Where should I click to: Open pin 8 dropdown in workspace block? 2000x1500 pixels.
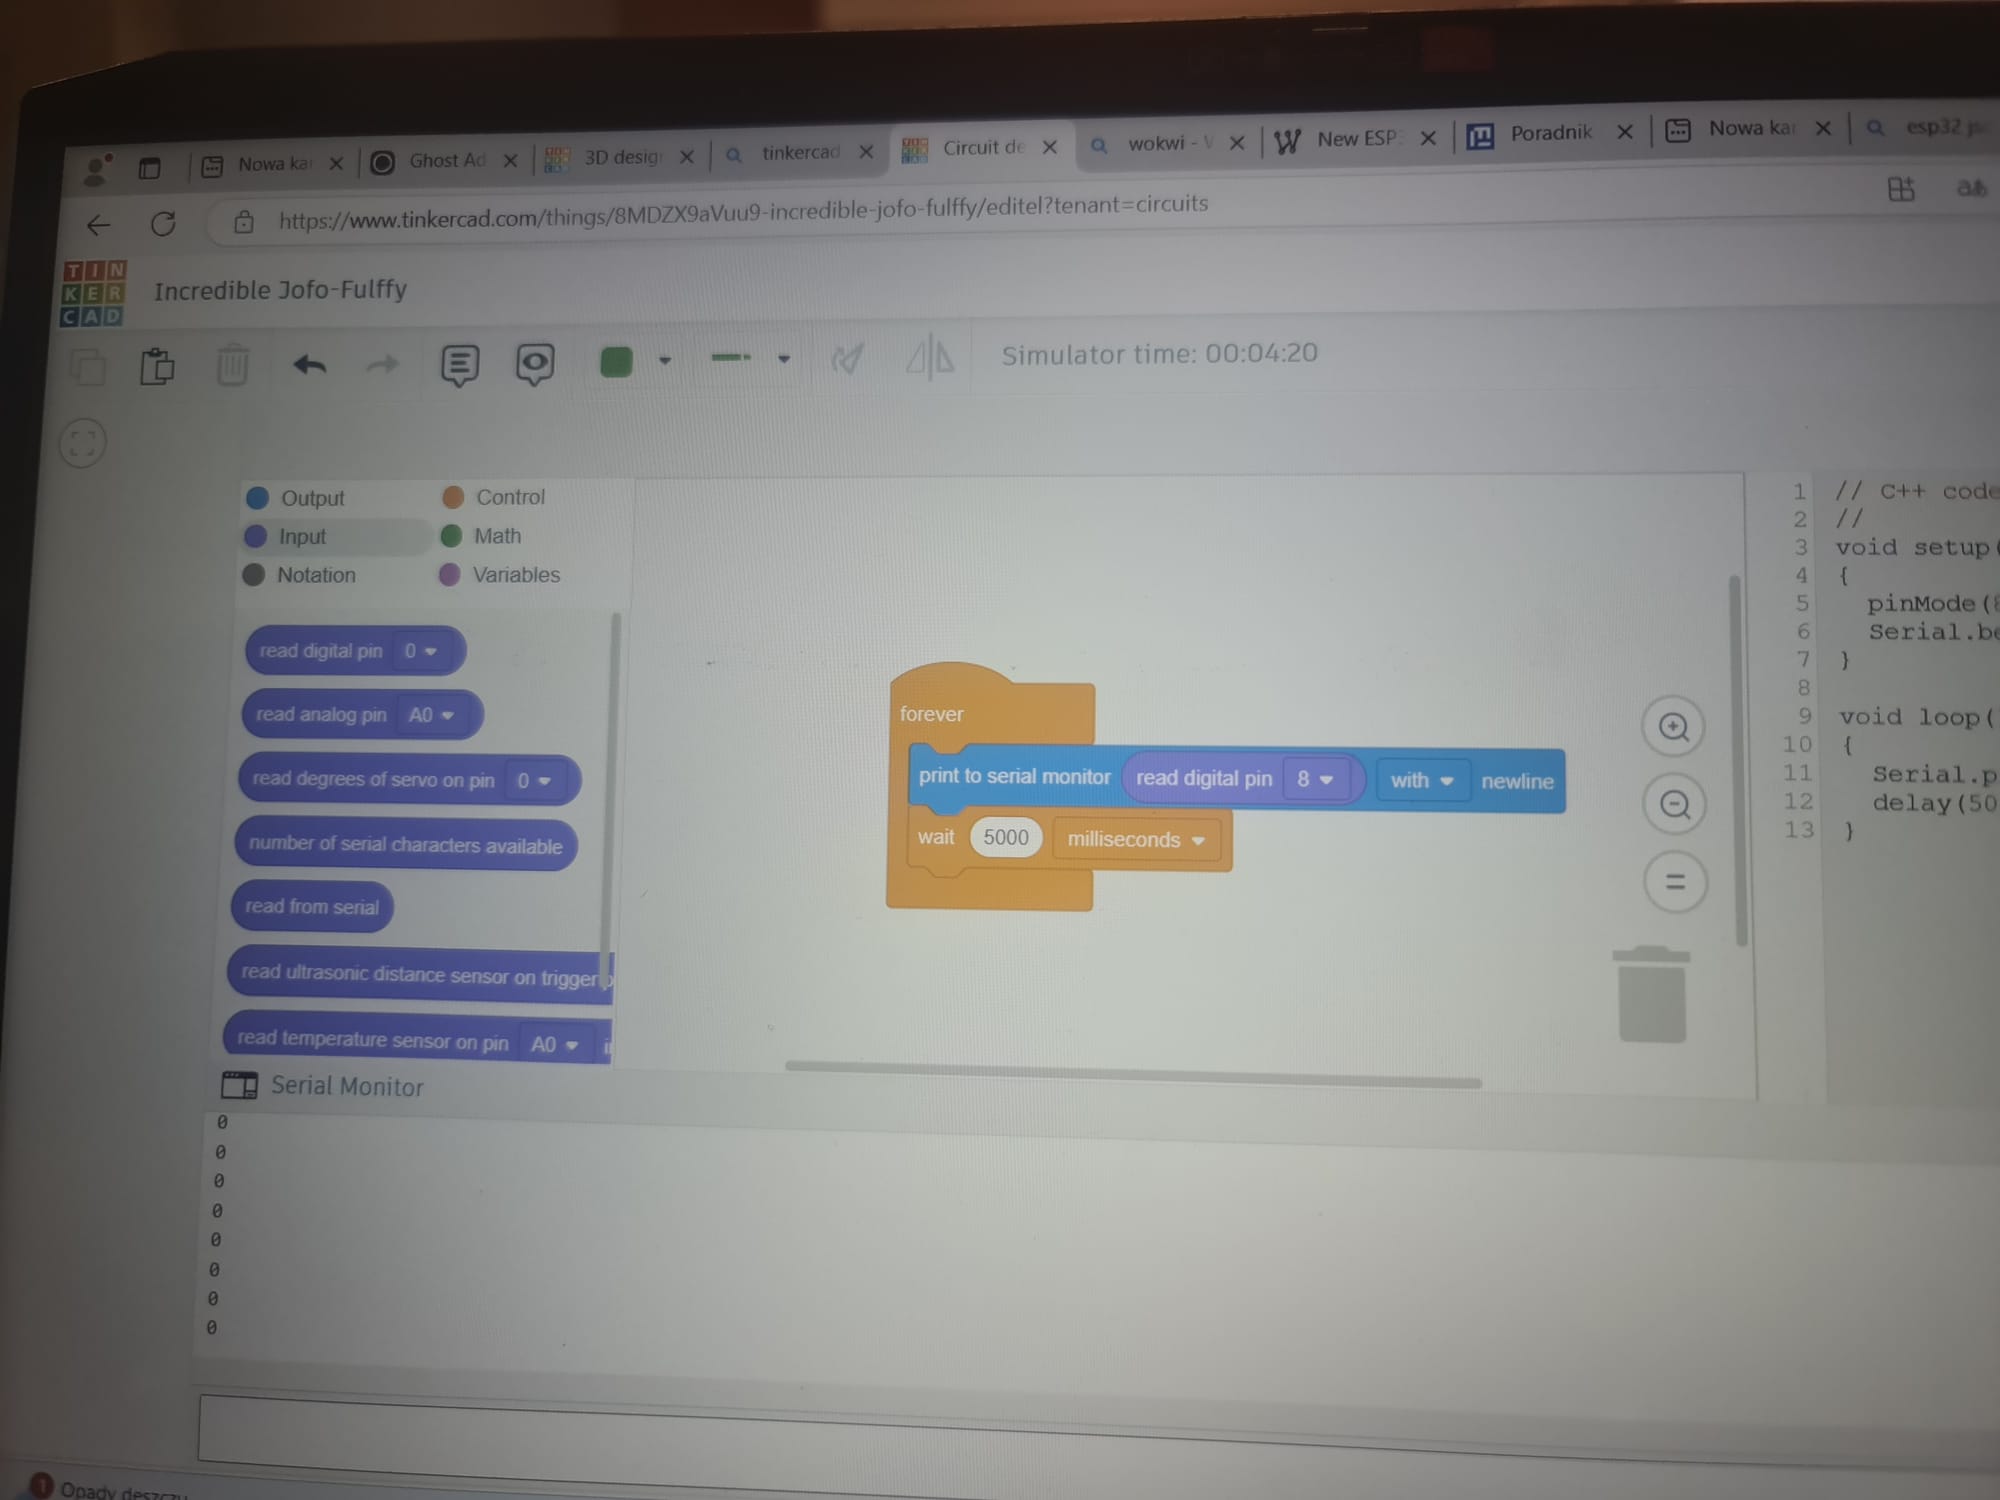(x=1315, y=779)
